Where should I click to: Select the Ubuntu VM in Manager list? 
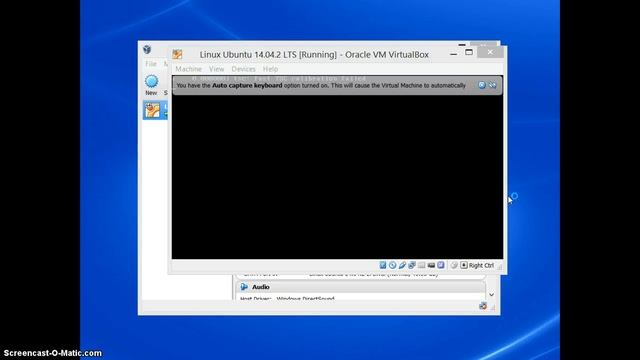point(155,110)
